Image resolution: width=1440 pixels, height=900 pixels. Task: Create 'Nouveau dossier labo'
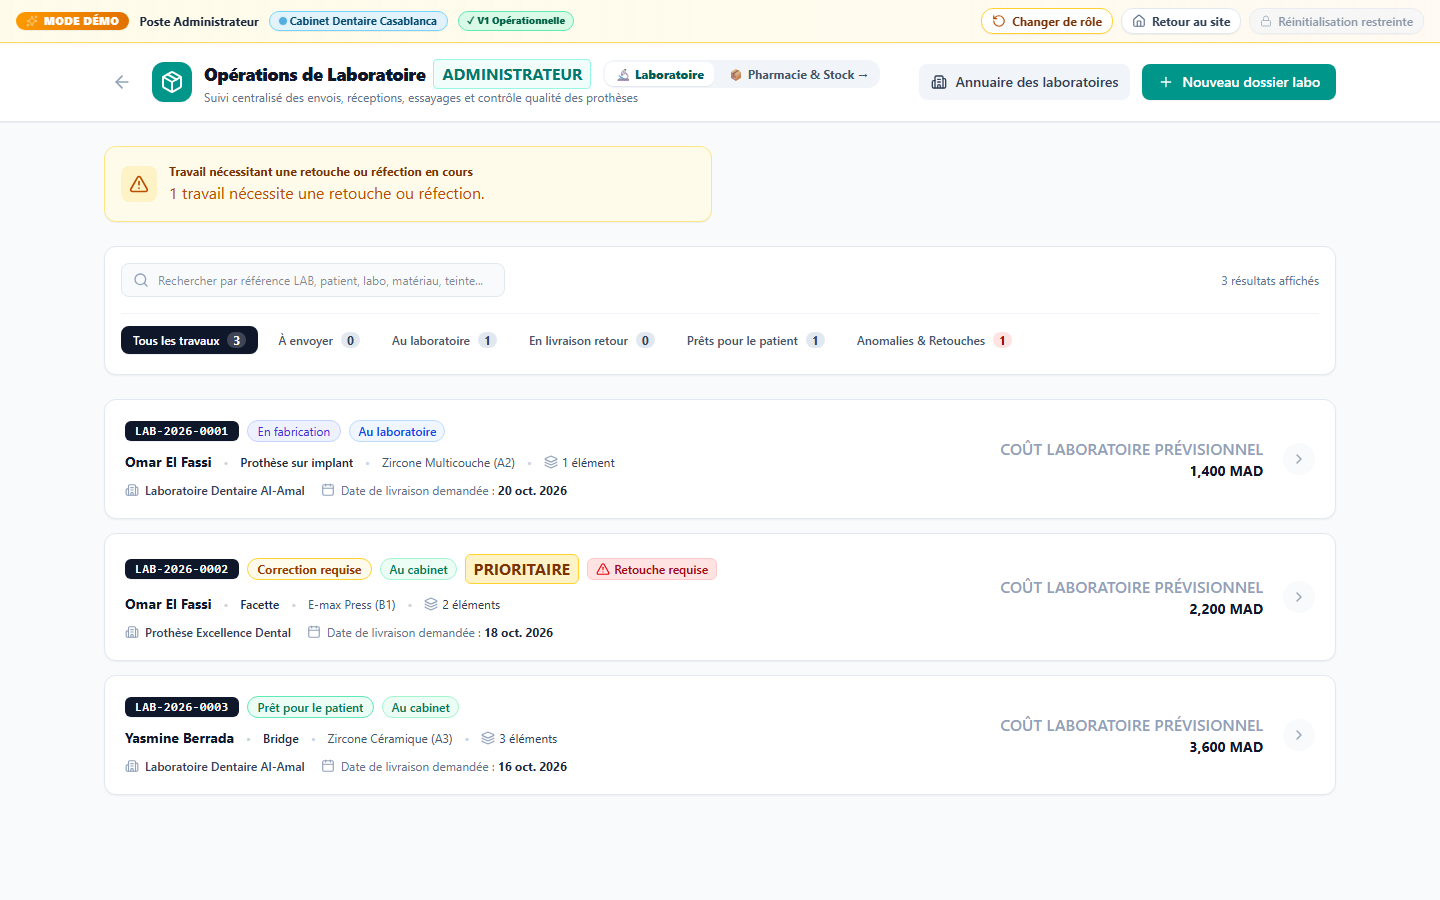tap(1239, 82)
